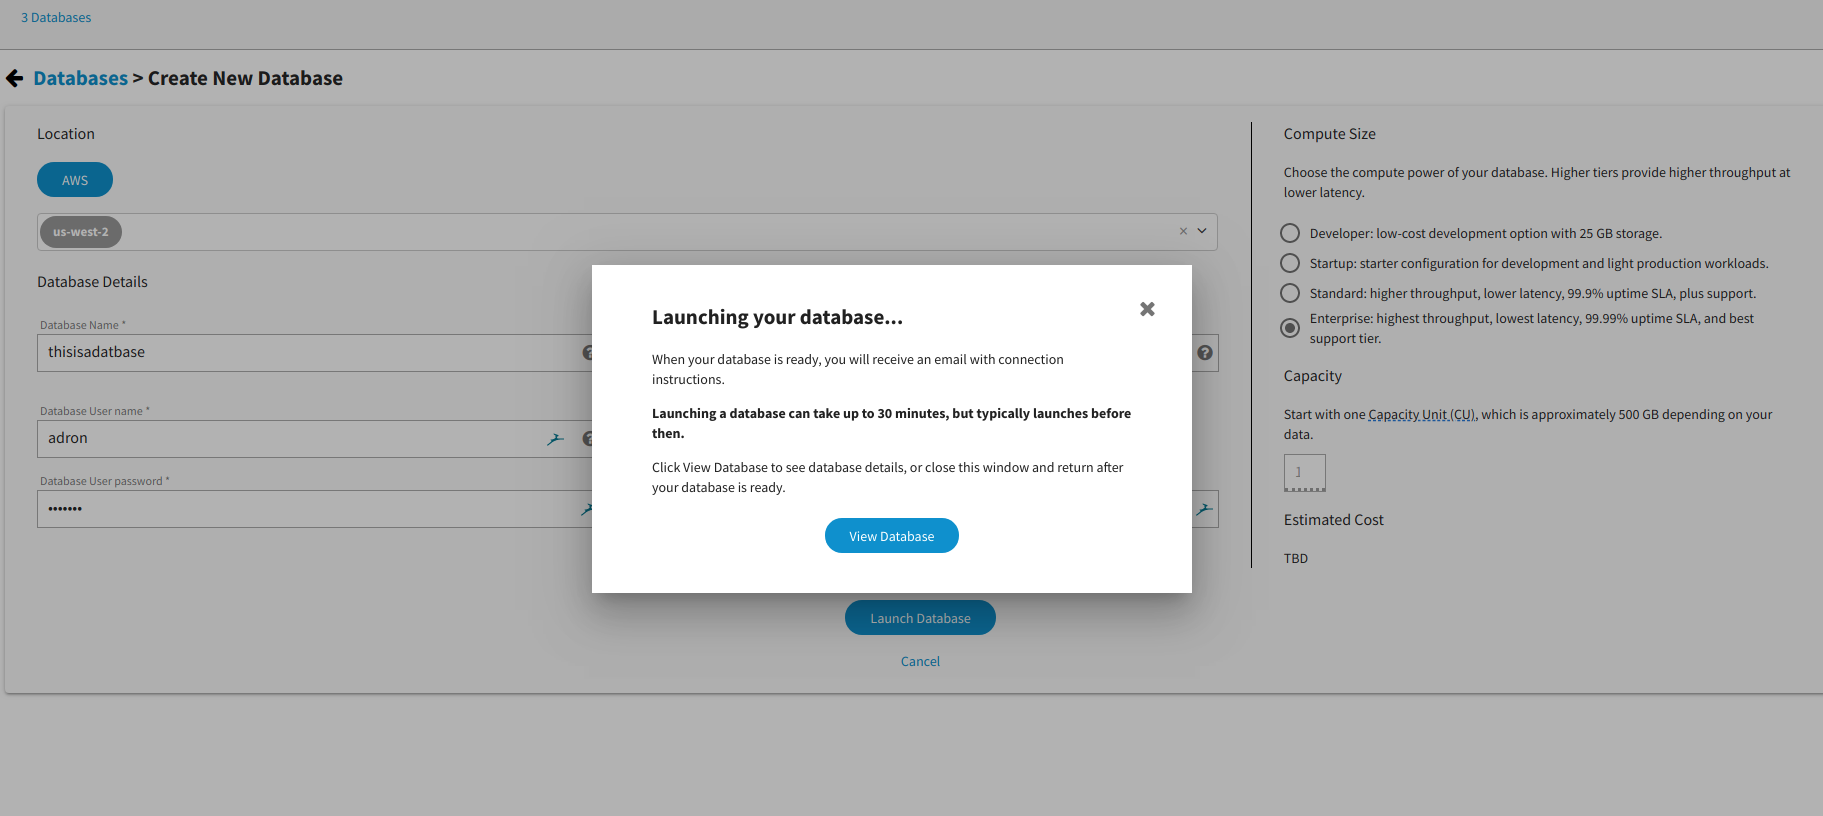Click autofill icon at right end of password row

pos(1204,509)
